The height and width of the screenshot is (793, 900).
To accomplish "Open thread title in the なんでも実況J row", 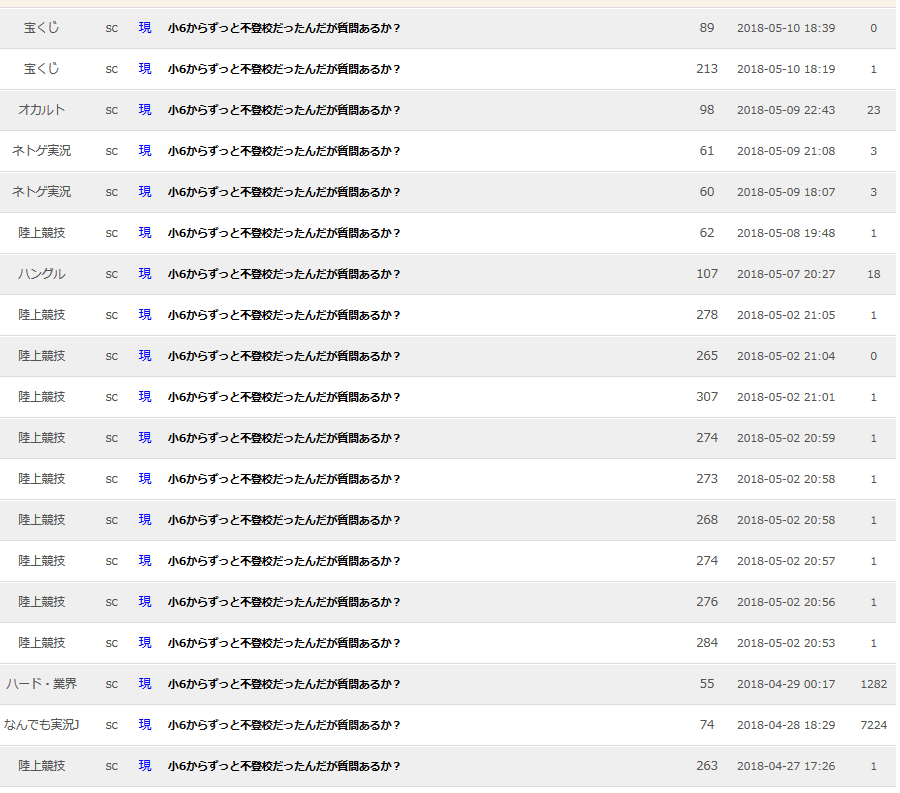I will (284, 725).
